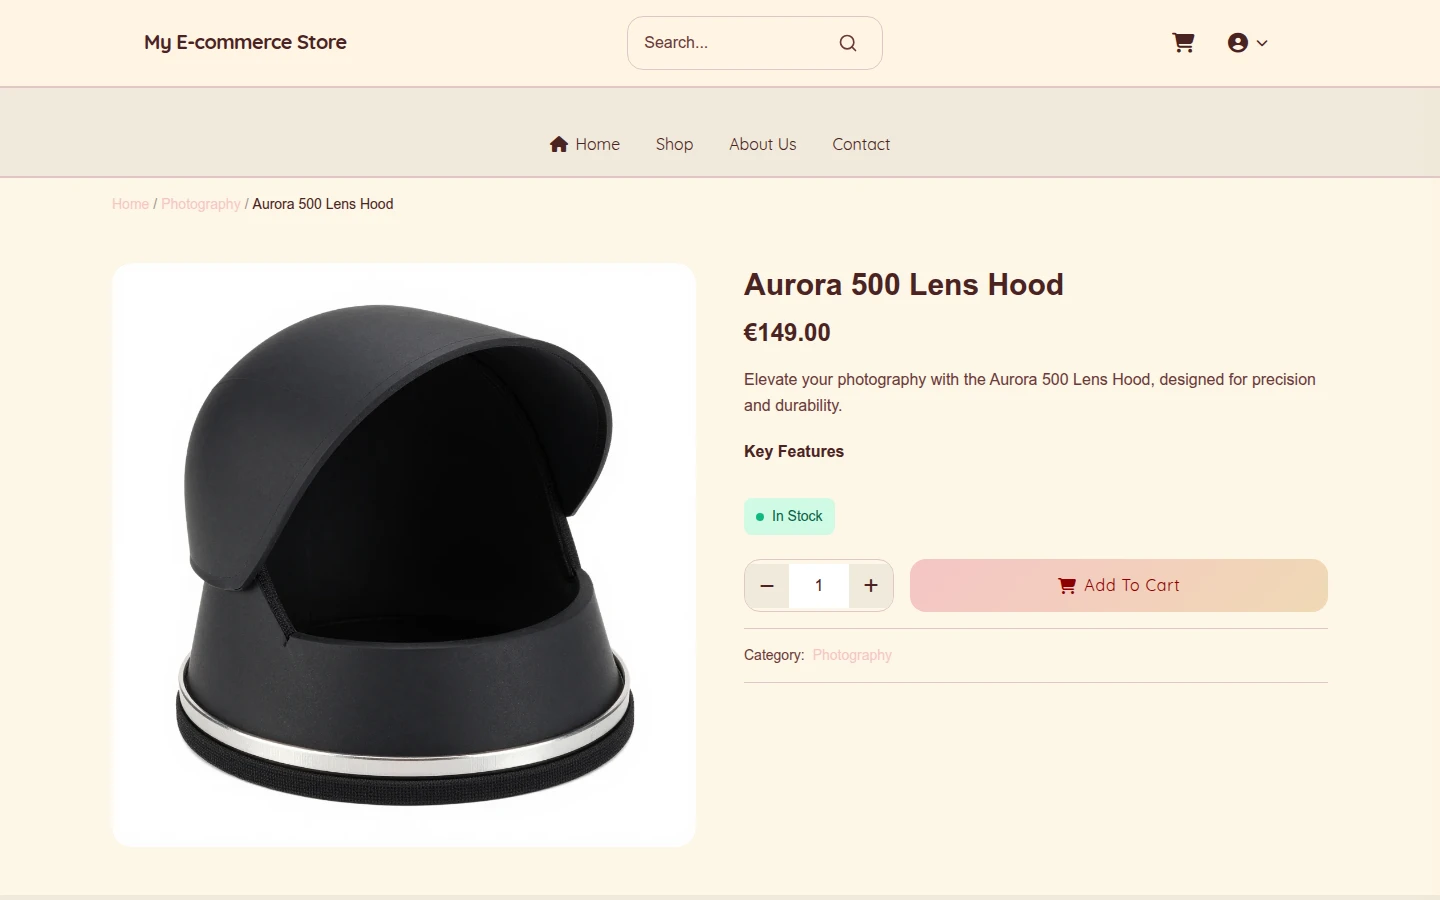Click the Aurora 500 Lens Hood breadcrumb text
The image size is (1440, 900).
coord(323,204)
